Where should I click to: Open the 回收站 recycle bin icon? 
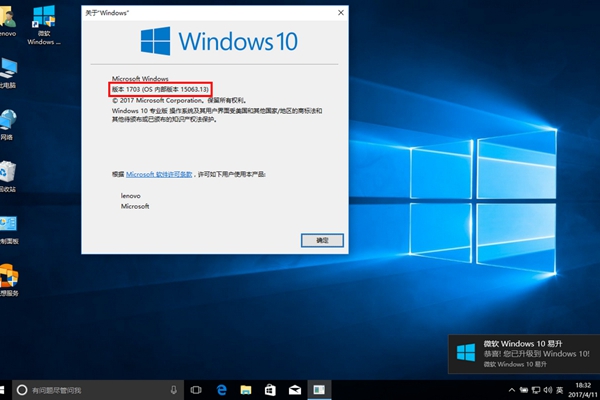click(x=8, y=176)
